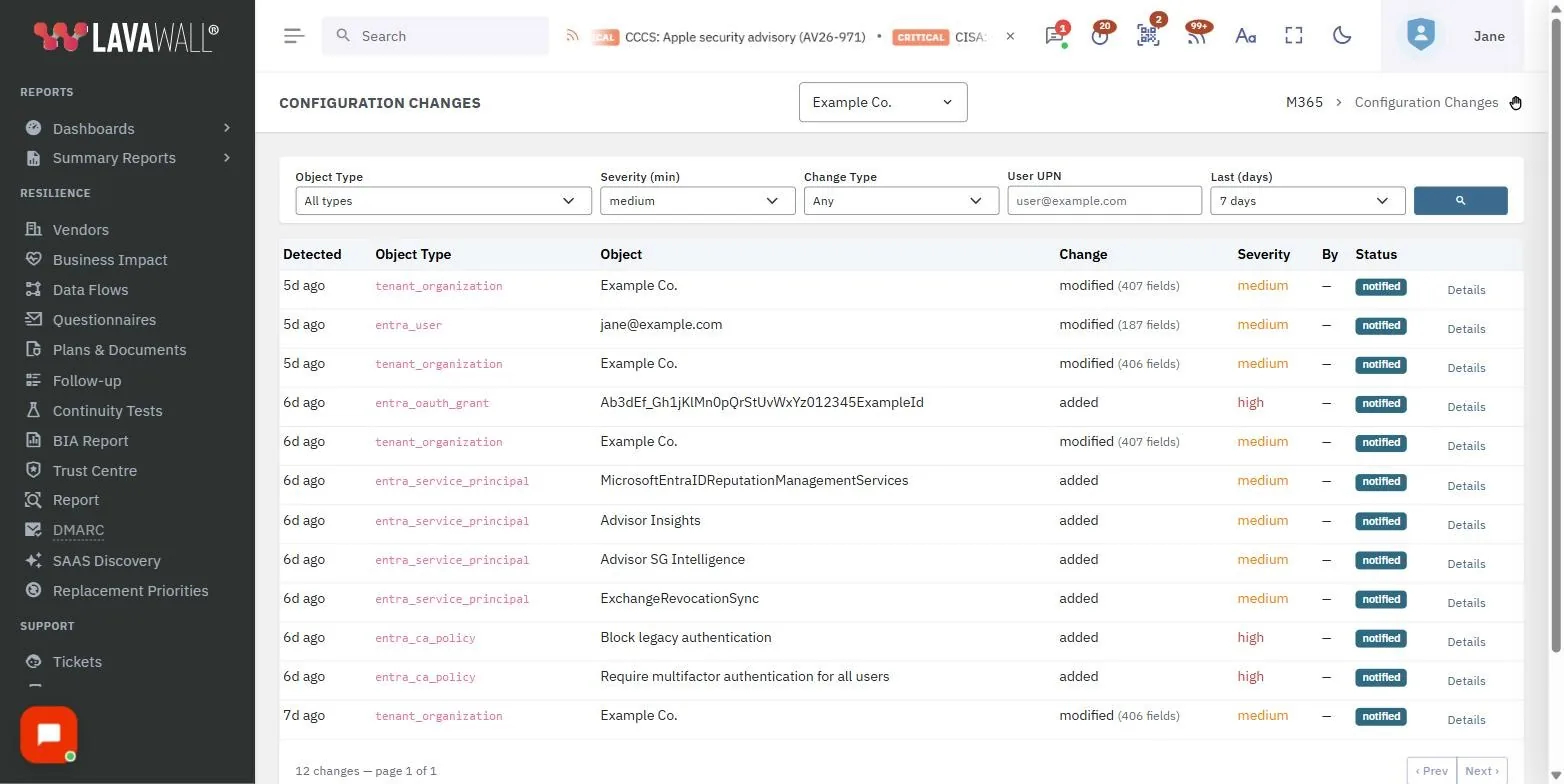The width and height of the screenshot is (1564, 784).
Task: Open Plans & Documents in sidebar
Action: (x=119, y=350)
